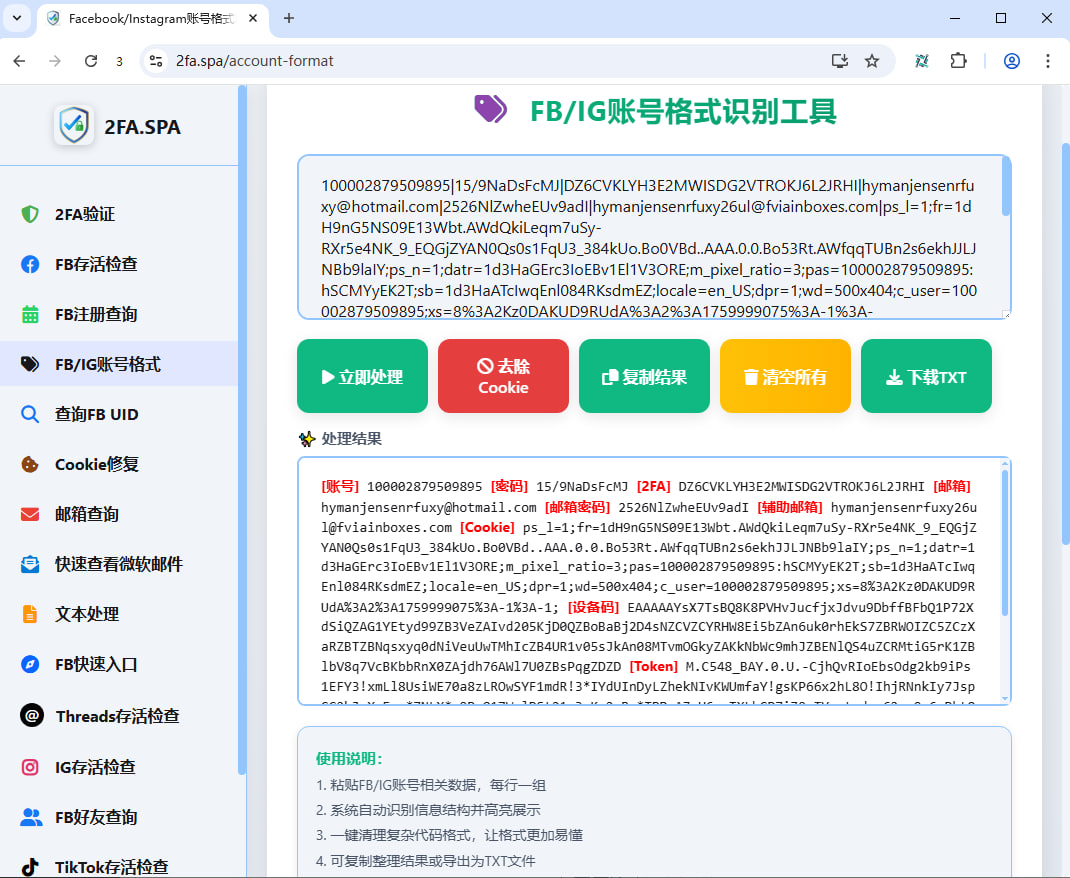The width and height of the screenshot is (1070, 878).
Task: Click the yellow 清空所有 button
Action: pos(785,376)
